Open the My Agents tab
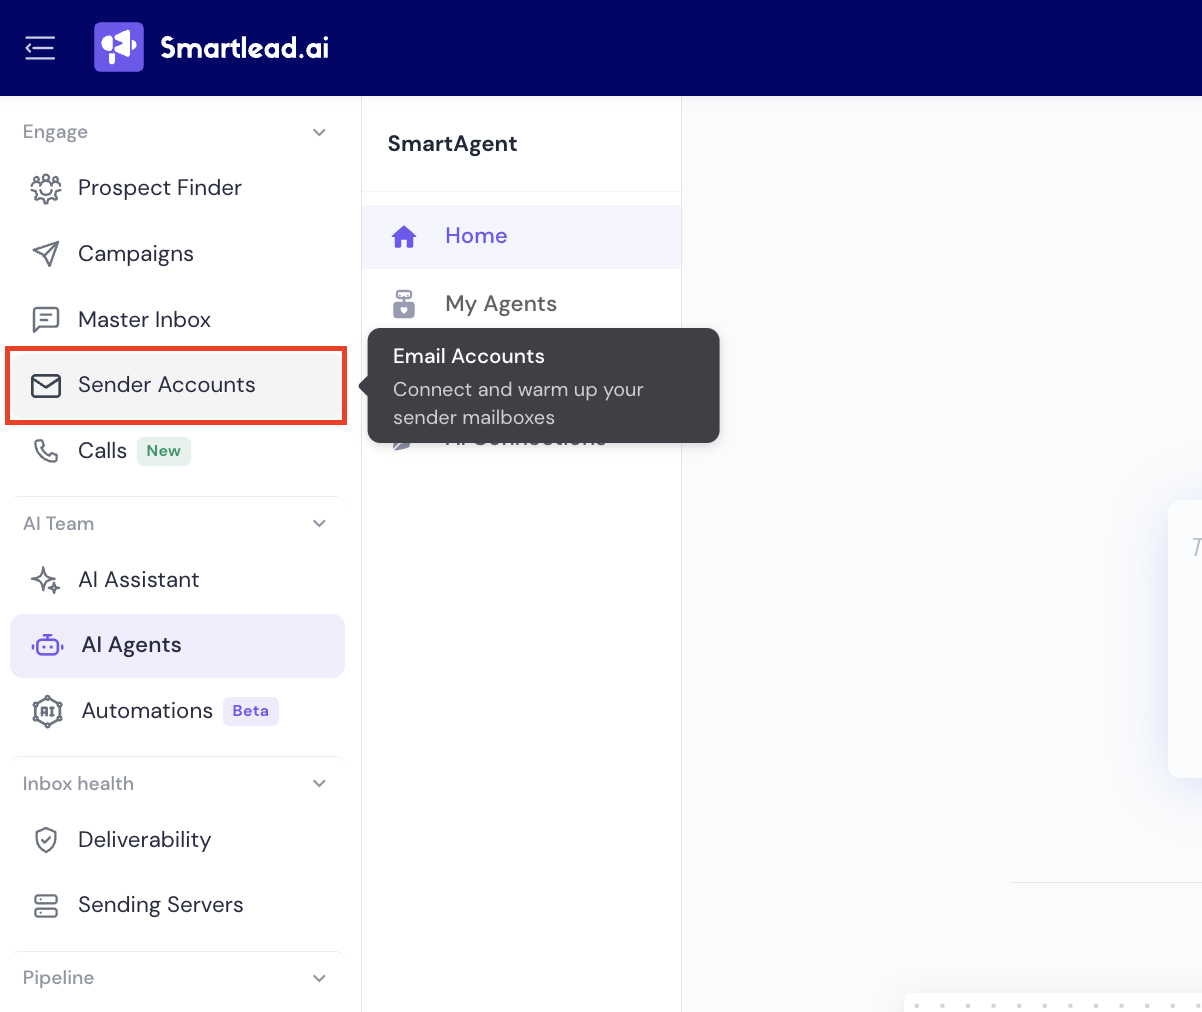 pos(521,304)
